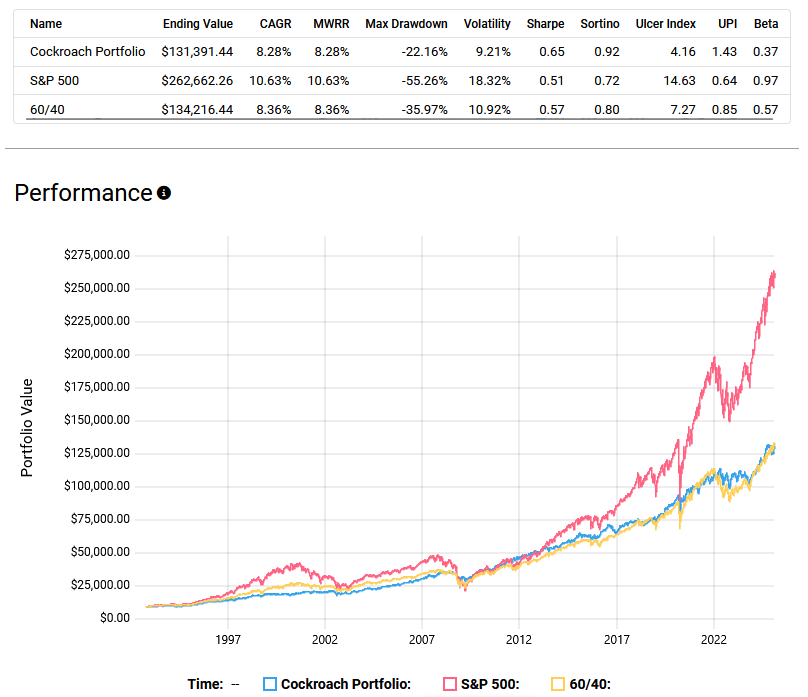Sort table by MWRR header

tap(331, 24)
